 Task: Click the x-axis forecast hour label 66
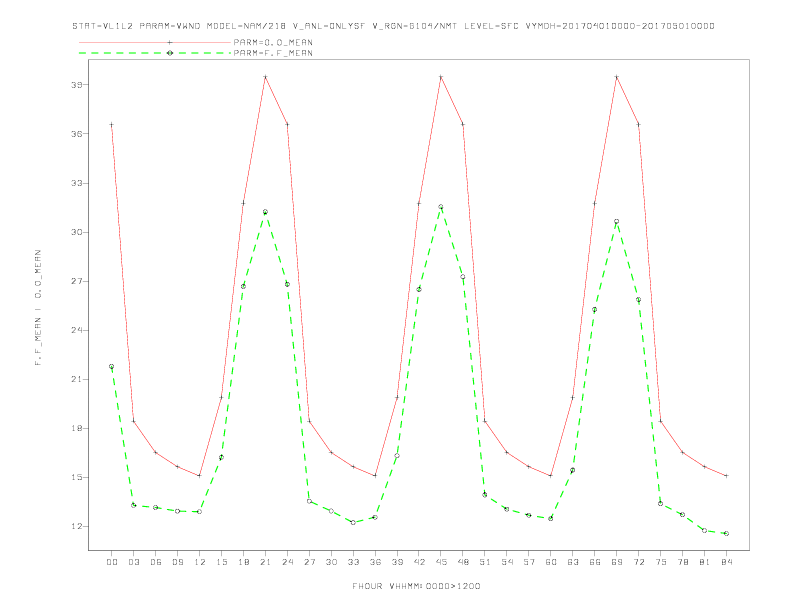click(595, 562)
